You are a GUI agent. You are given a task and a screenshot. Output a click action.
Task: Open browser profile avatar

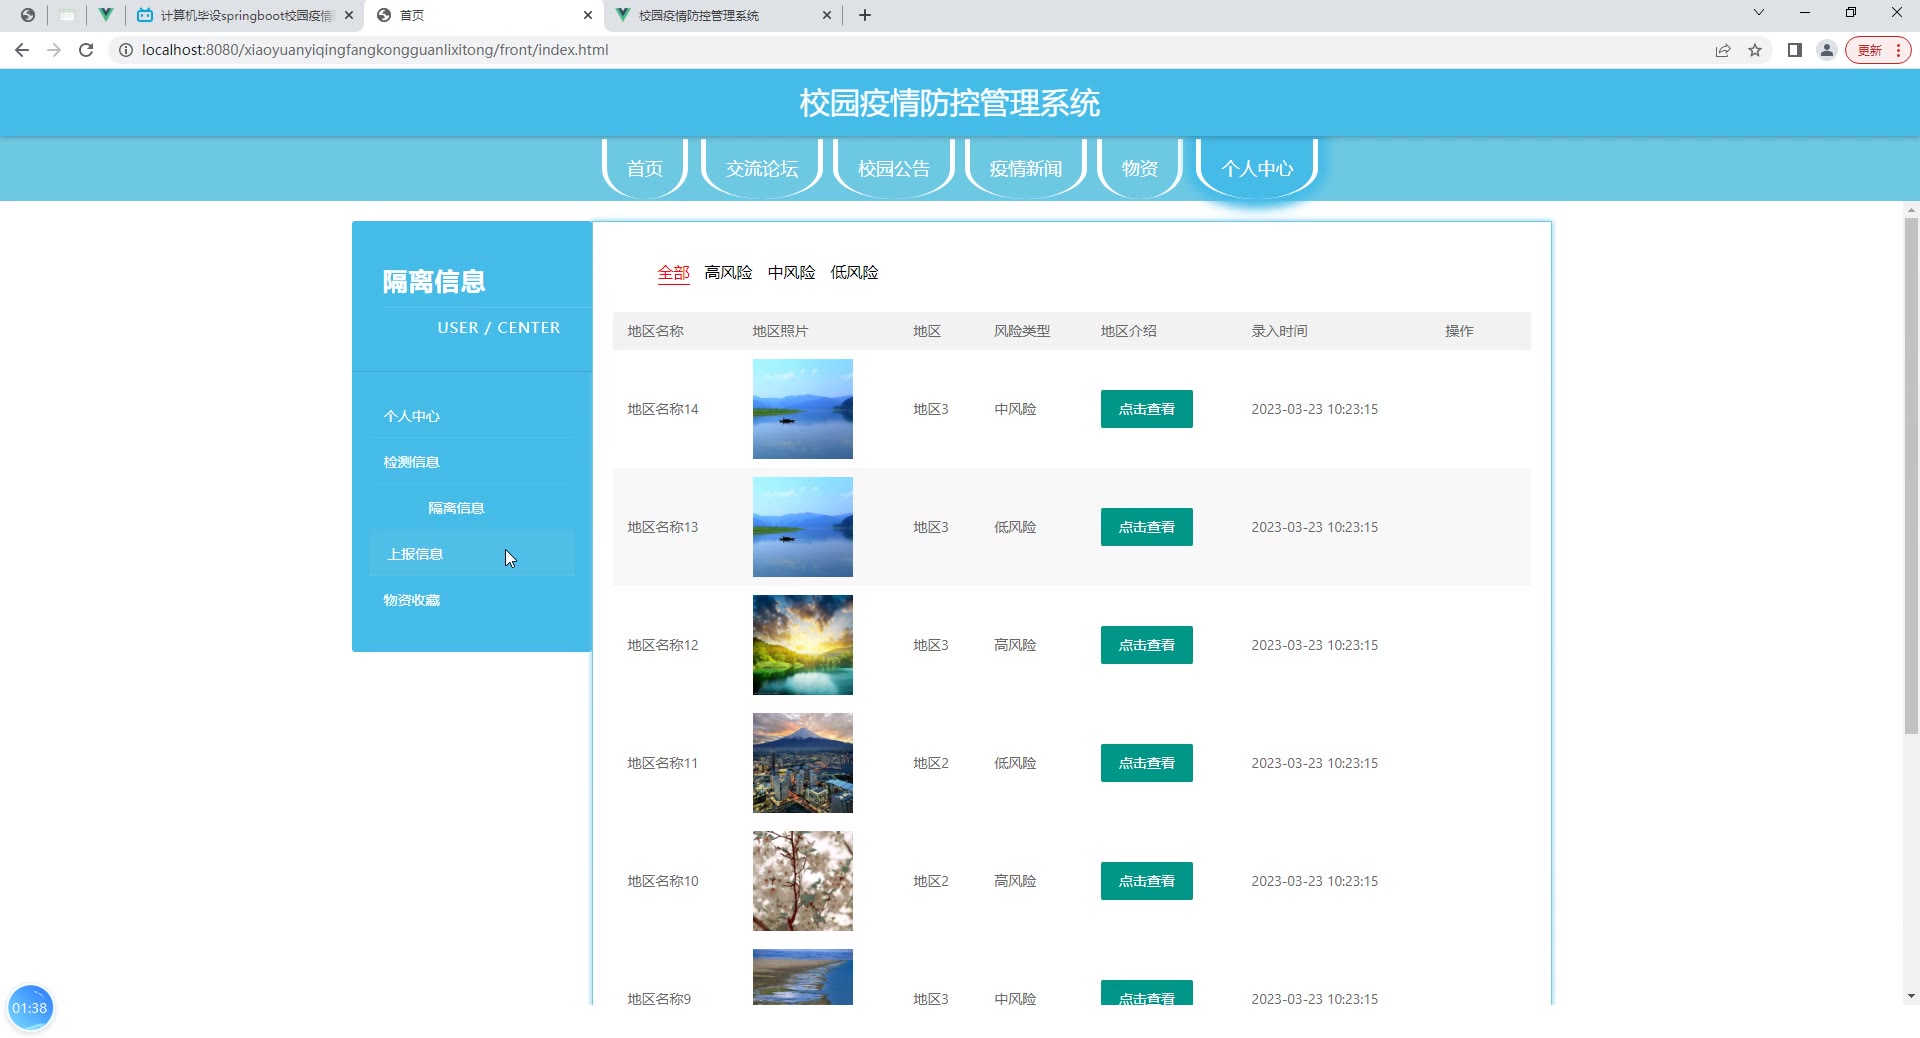click(x=1827, y=50)
